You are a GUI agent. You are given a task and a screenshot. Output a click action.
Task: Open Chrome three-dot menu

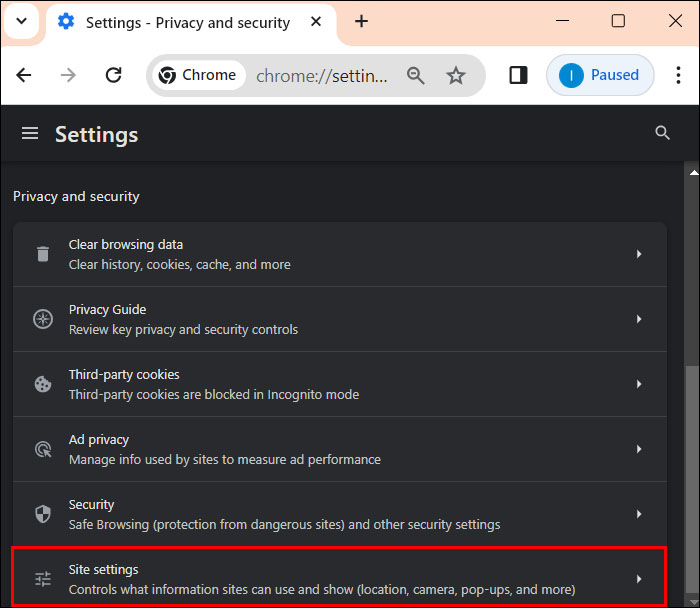pyautogui.click(x=678, y=75)
